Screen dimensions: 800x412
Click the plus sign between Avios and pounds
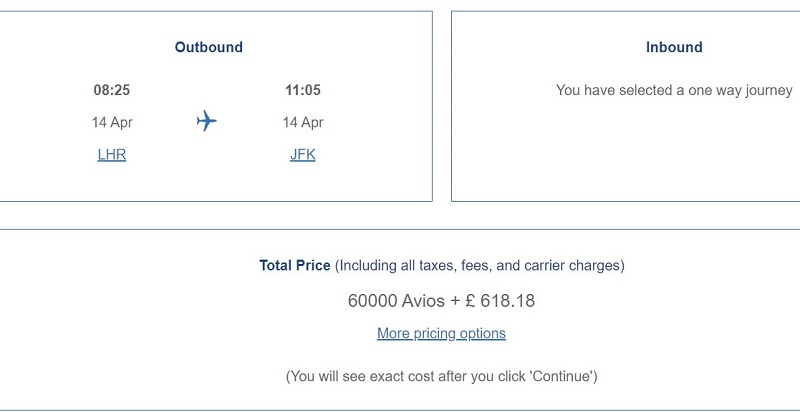tap(455, 301)
